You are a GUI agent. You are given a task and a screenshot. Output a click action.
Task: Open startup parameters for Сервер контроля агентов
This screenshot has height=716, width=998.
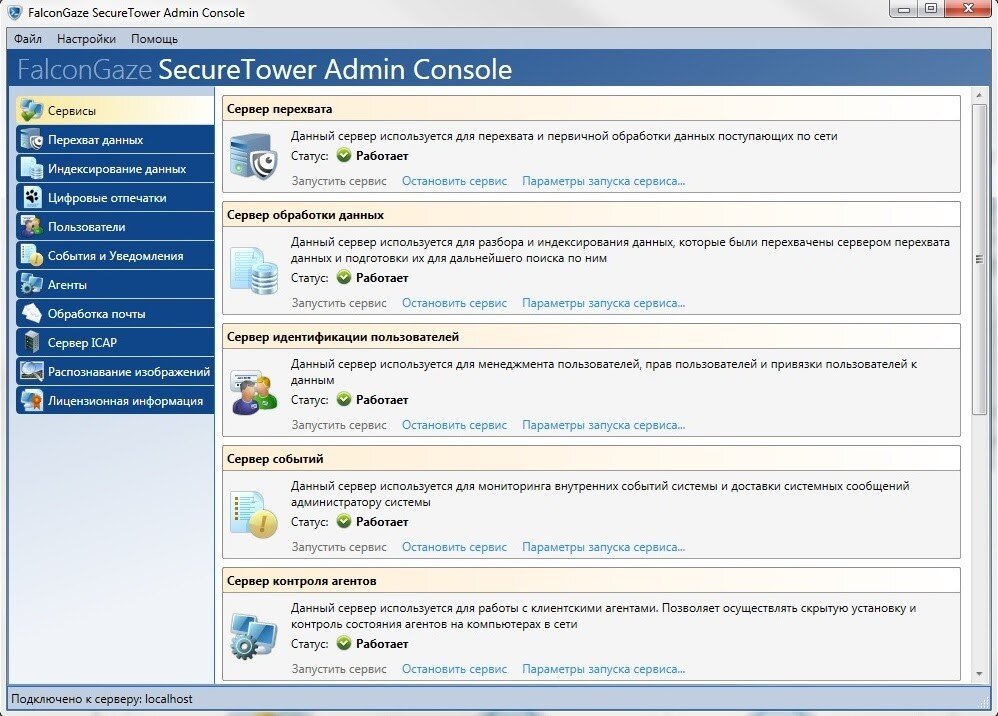(603, 669)
